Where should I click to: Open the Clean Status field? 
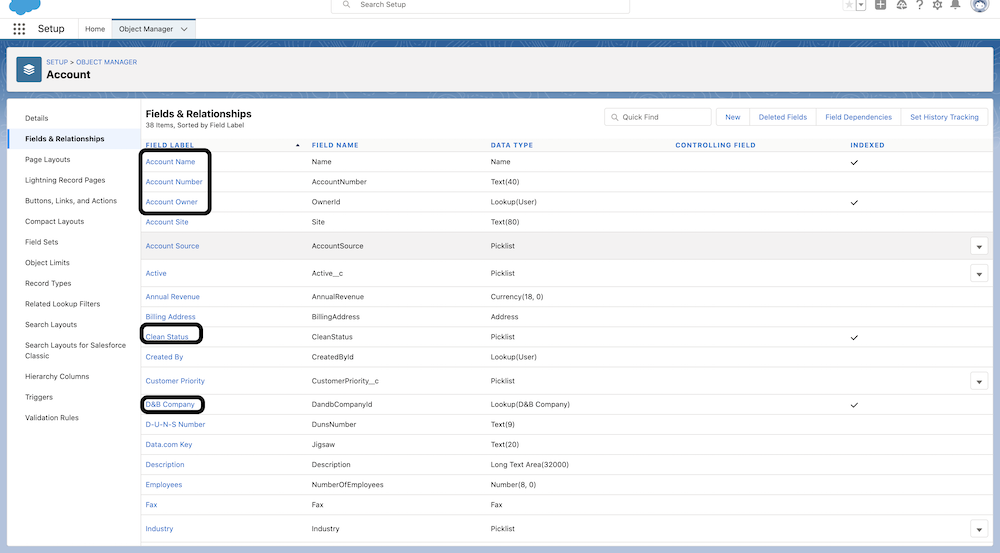click(x=167, y=337)
